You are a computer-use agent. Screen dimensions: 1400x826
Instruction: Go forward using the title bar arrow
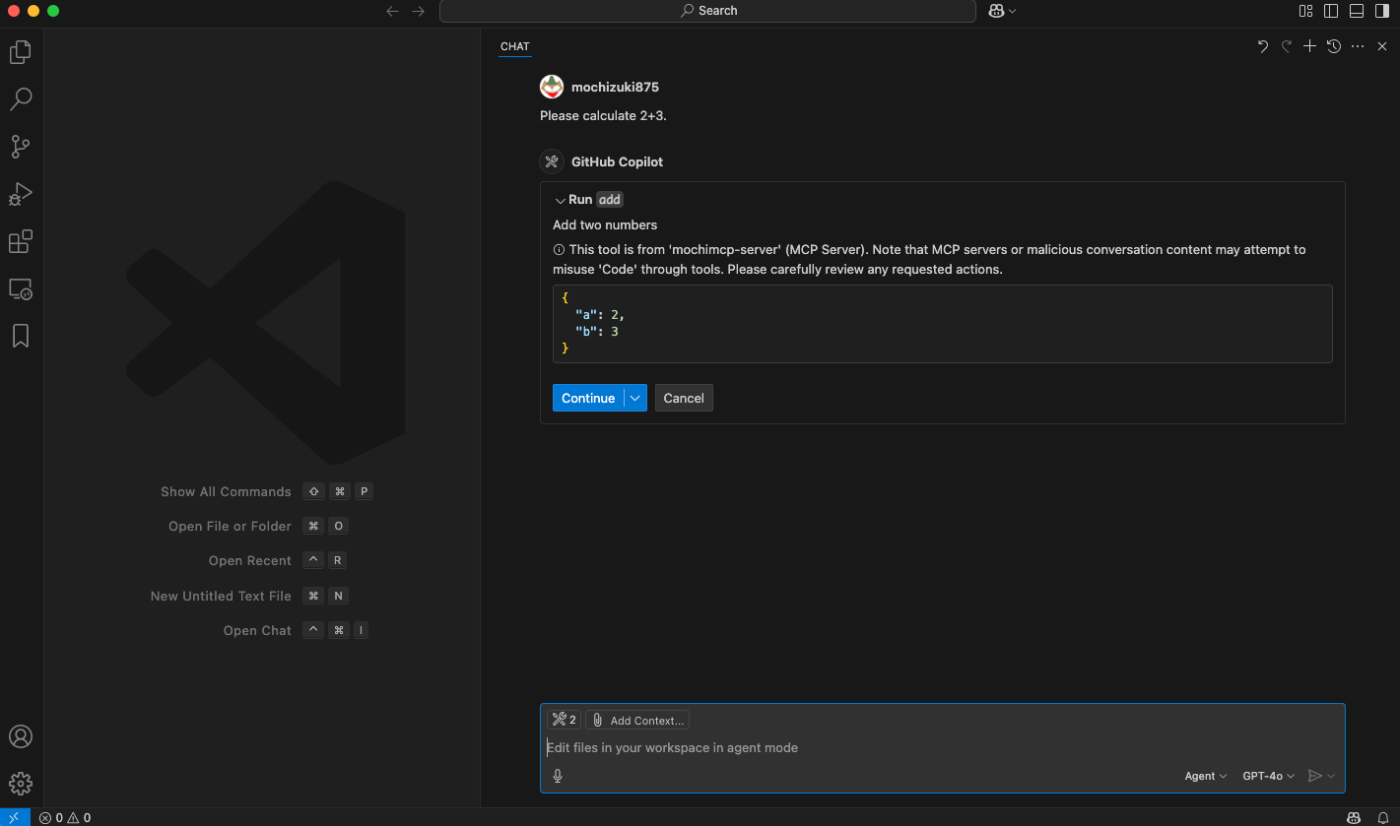point(418,11)
